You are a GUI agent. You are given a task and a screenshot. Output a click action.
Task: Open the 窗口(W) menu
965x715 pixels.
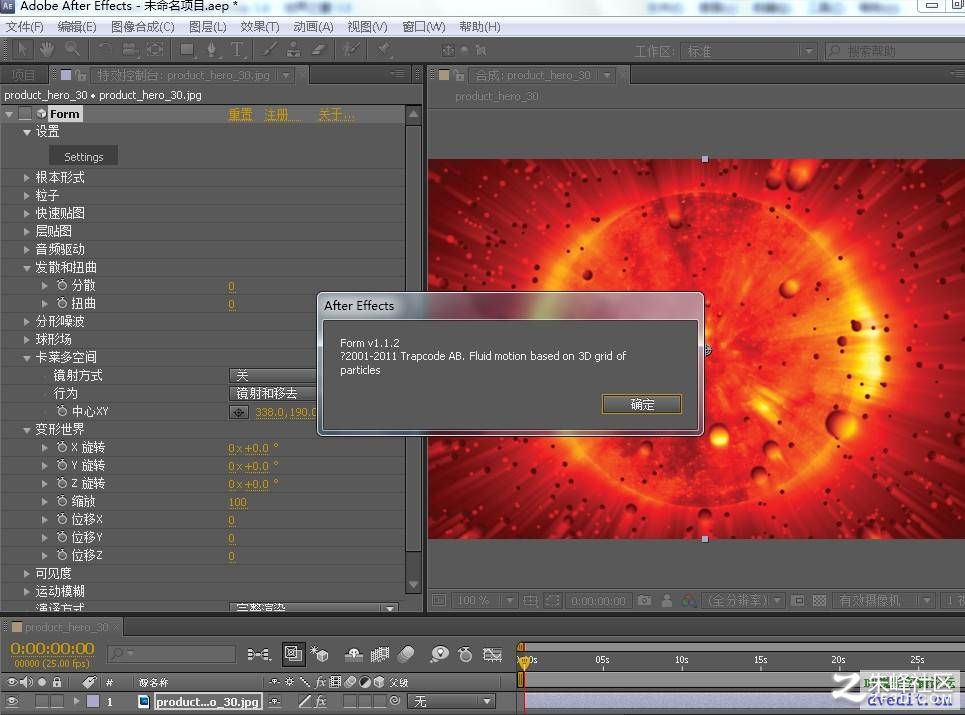click(423, 26)
